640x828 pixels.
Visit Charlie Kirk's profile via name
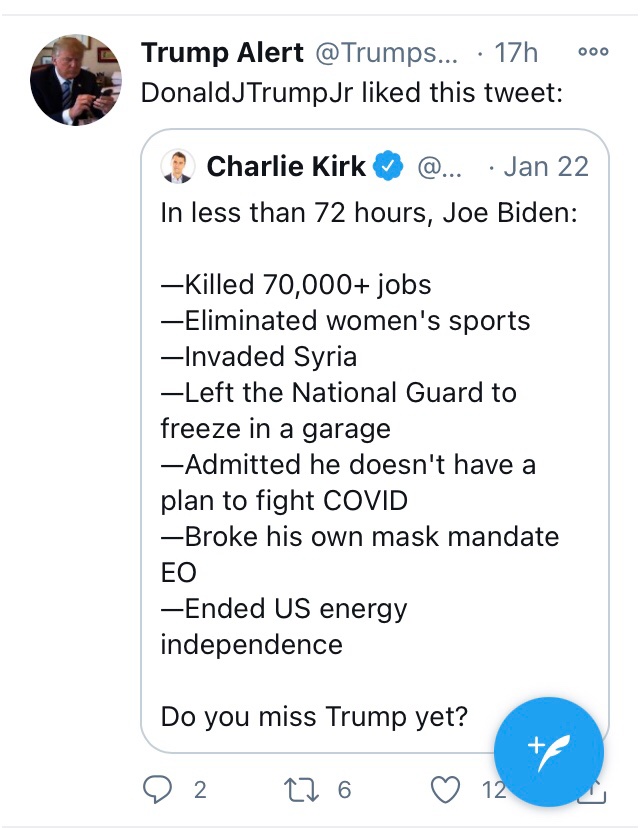(x=286, y=166)
